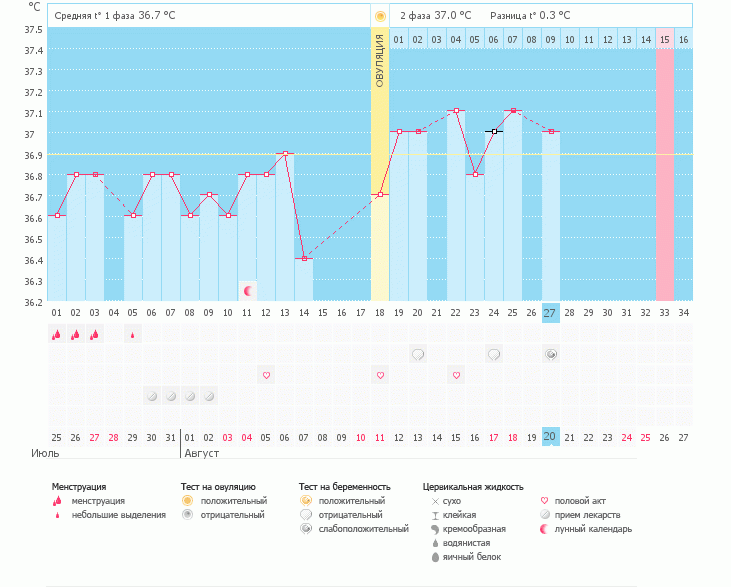This screenshot has width=731, height=587.
Task: Click the heart icon on cycle day 12
Action: click(x=266, y=375)
